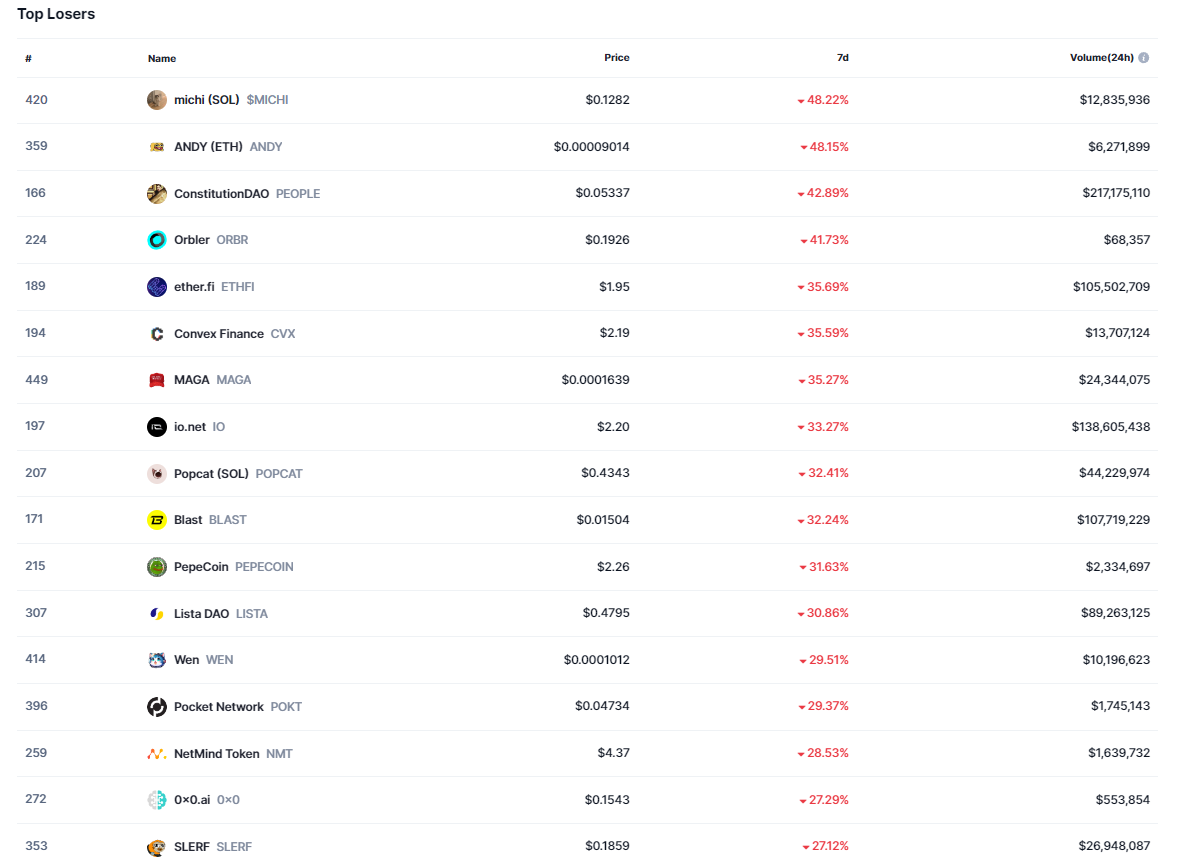
Task: Click the michi (SOL) coin logo
Action: click(157, 100)
